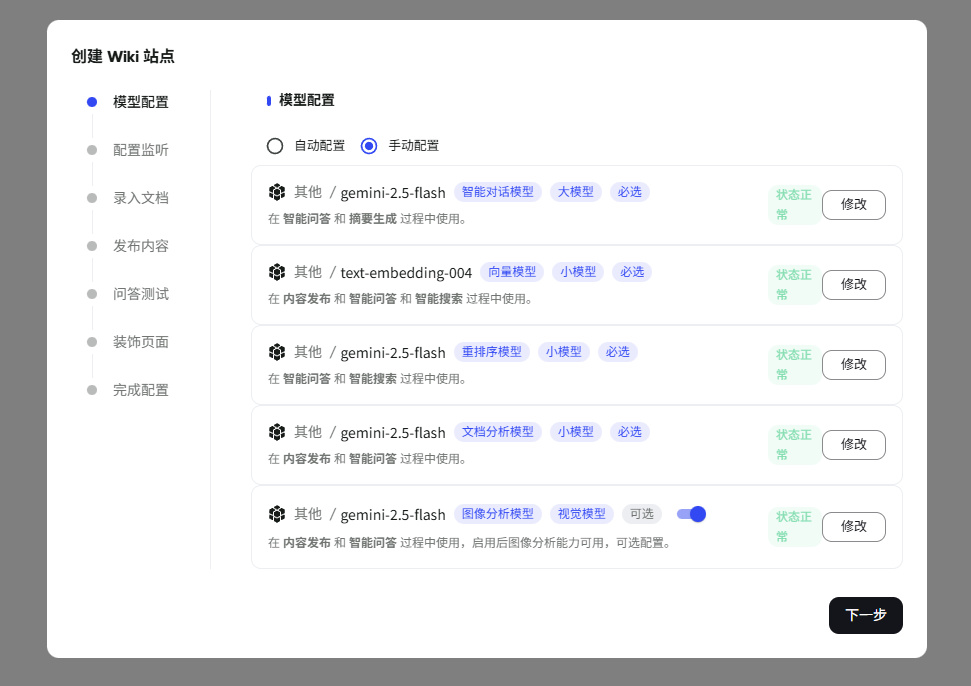Click the model icon on the 重排序模型 row

click(277, 352)
